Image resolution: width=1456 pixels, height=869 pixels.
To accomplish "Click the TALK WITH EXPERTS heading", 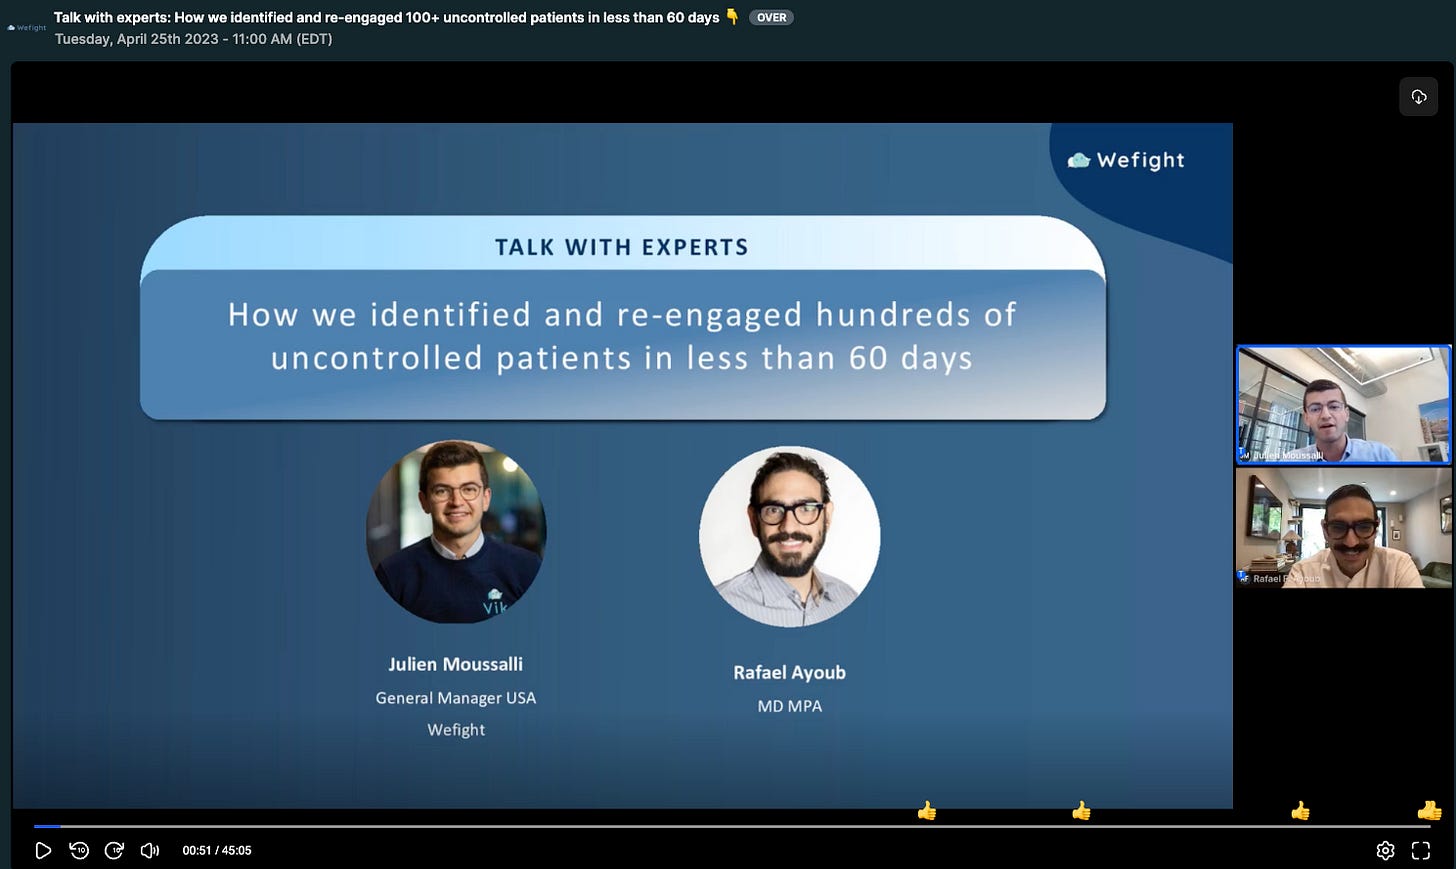I will point(622,247).
